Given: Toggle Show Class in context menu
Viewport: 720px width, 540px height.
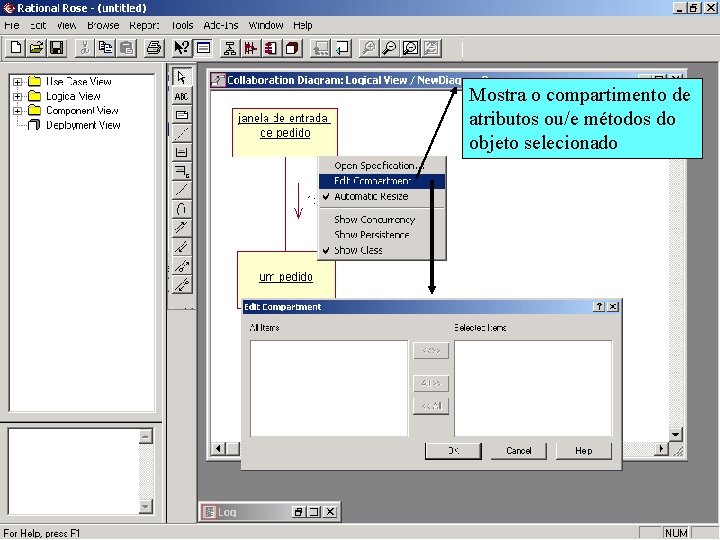Looking at the screenshot, I should (x=382, y=250).
